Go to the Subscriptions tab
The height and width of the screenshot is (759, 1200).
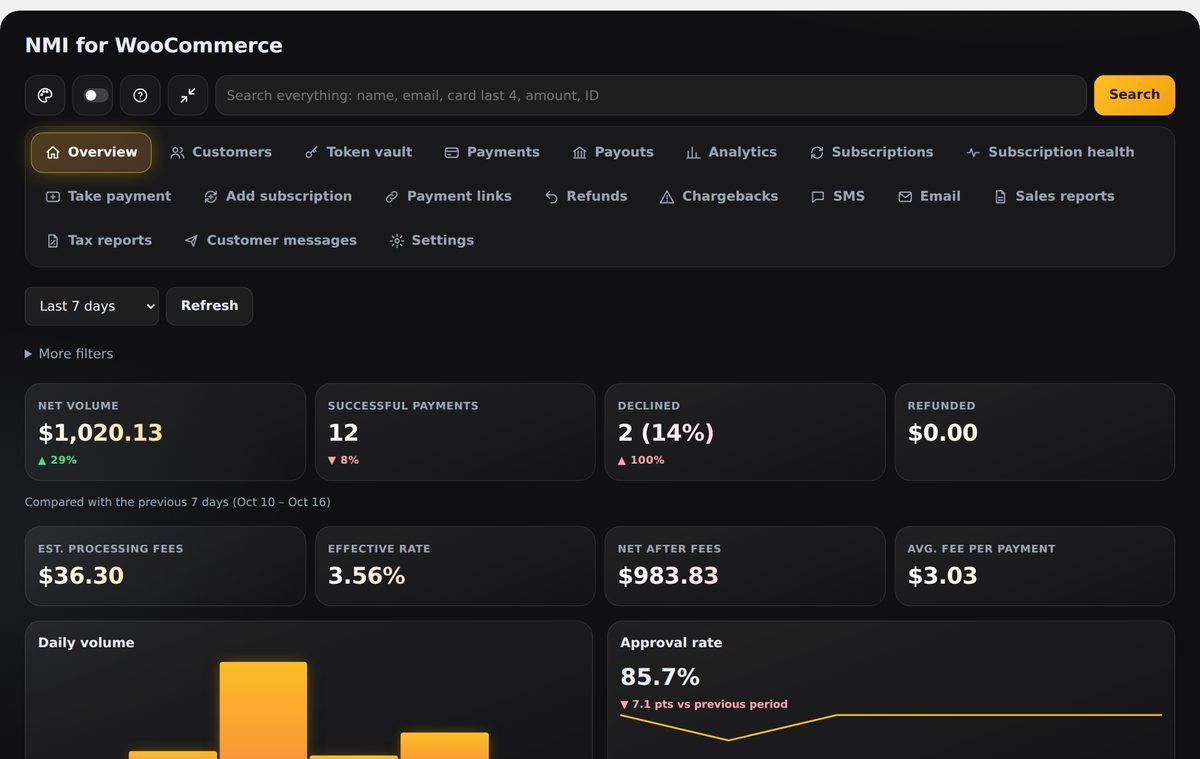click(x=872, y=153)
